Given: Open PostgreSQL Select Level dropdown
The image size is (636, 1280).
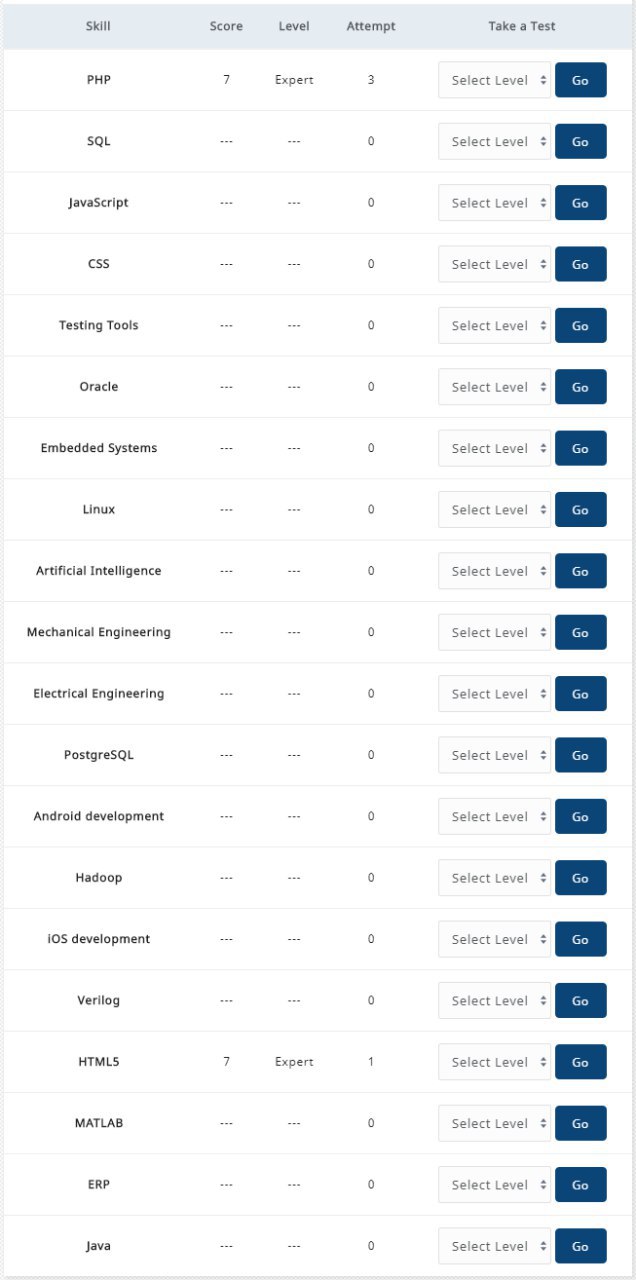Looking at the screenshot, I should tap(495, 756).
